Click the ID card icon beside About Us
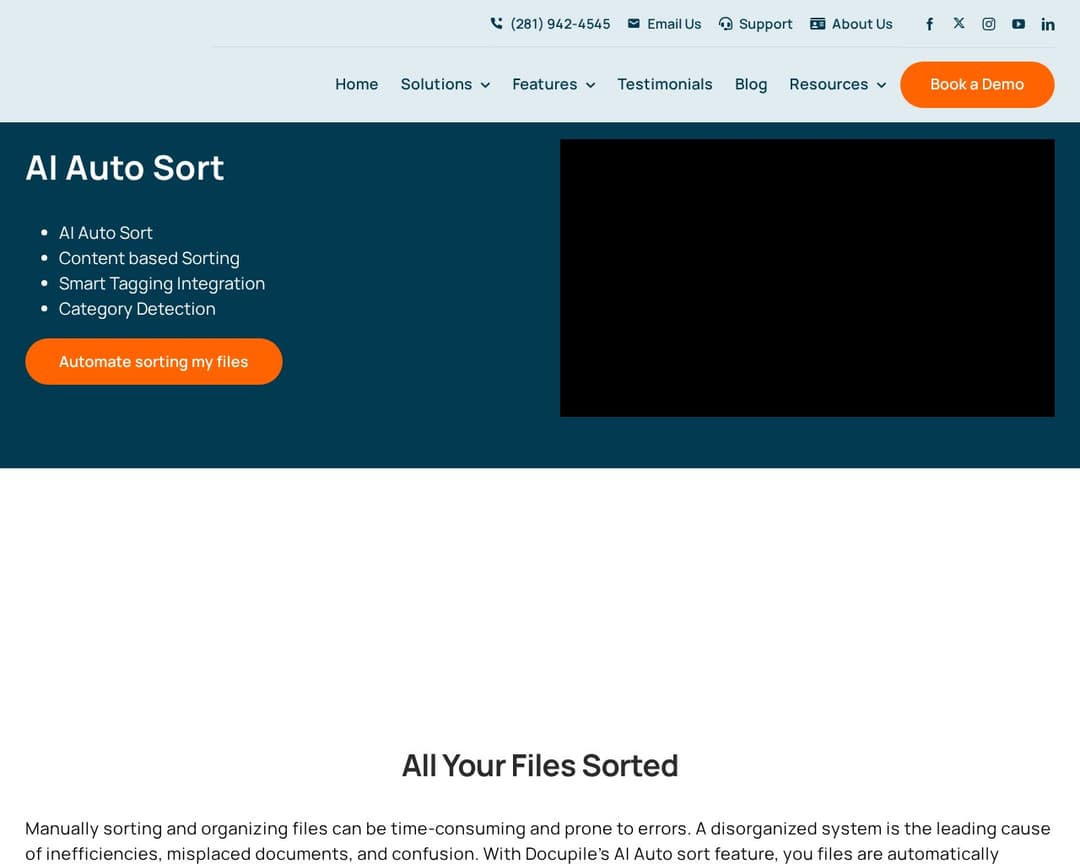This screenshot has height=864, width=1080. 818,24
